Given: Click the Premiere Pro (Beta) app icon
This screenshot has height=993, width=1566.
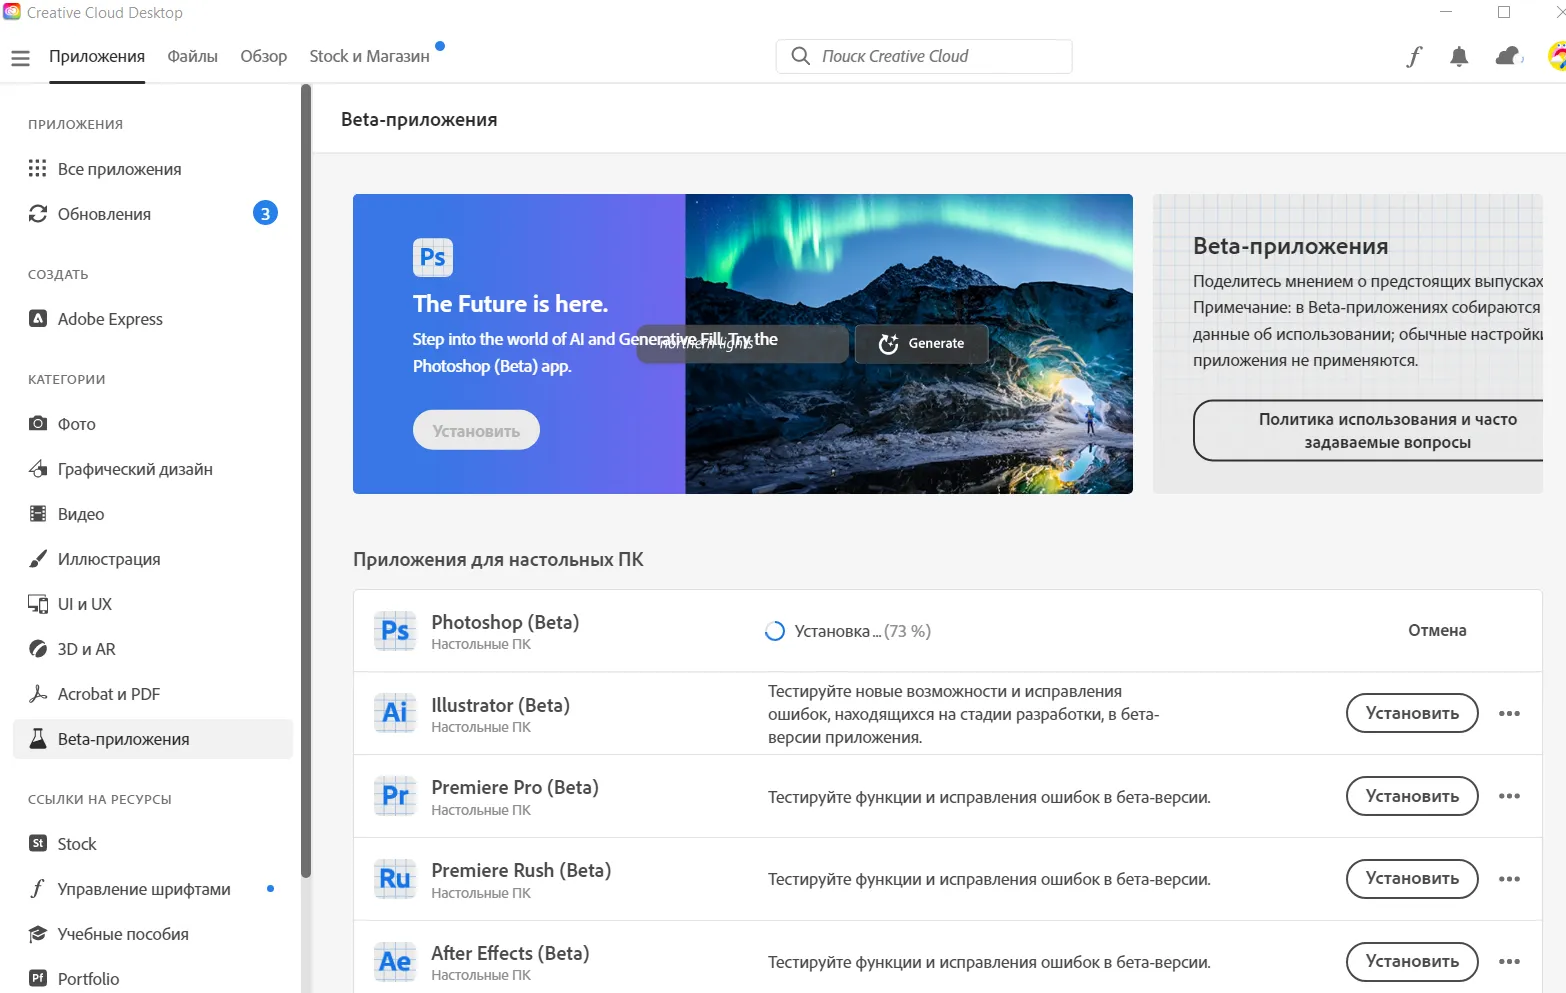Looking at the screenshot, I should tap(395, 796).
